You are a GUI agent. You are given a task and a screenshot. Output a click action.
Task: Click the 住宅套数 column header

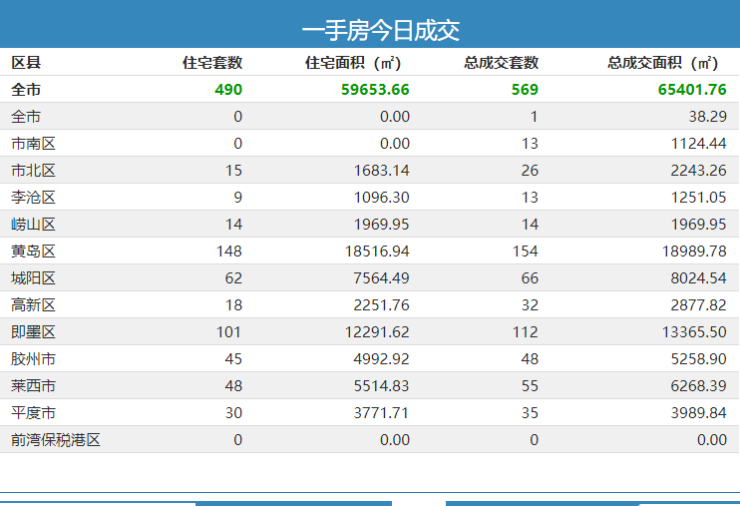[212, 63]
